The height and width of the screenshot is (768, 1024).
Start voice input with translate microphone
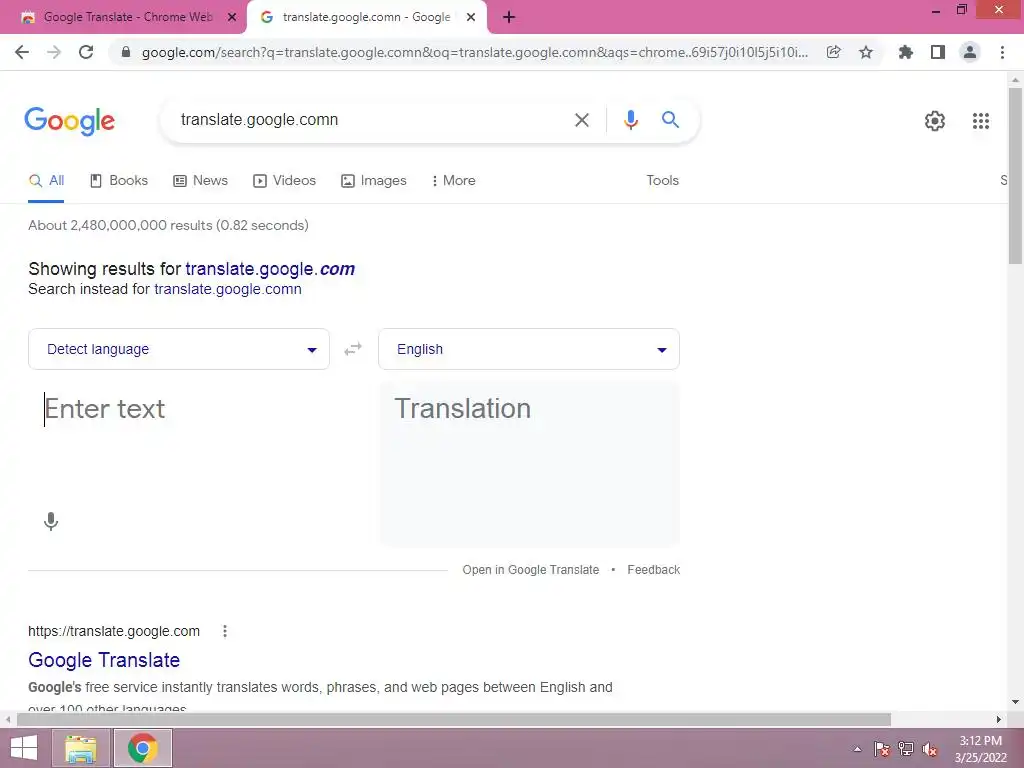point(51,521)
